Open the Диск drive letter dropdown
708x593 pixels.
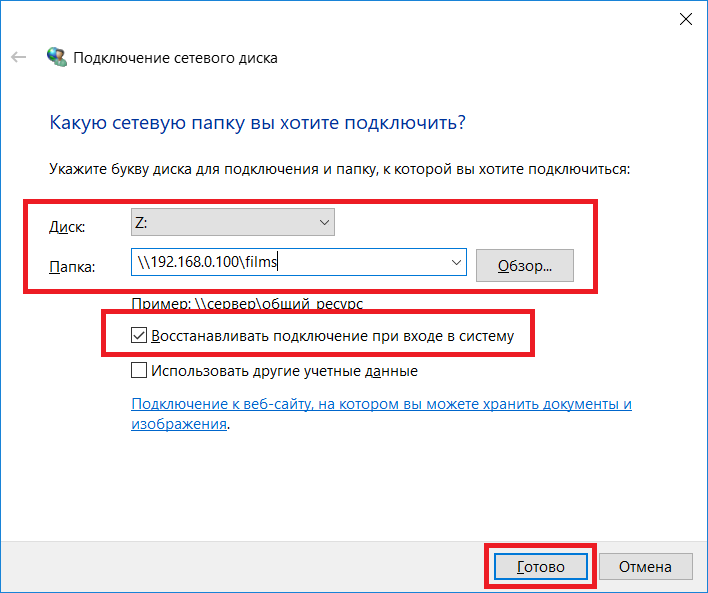(x=233, y=222)
